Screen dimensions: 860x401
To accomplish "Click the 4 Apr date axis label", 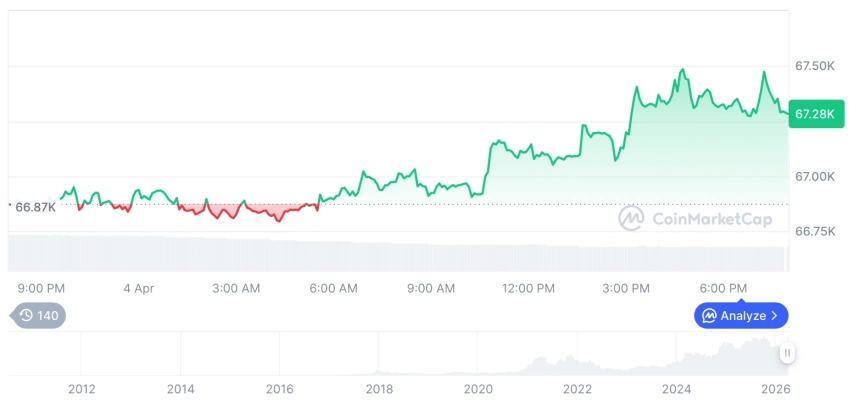I will point(139,288).
